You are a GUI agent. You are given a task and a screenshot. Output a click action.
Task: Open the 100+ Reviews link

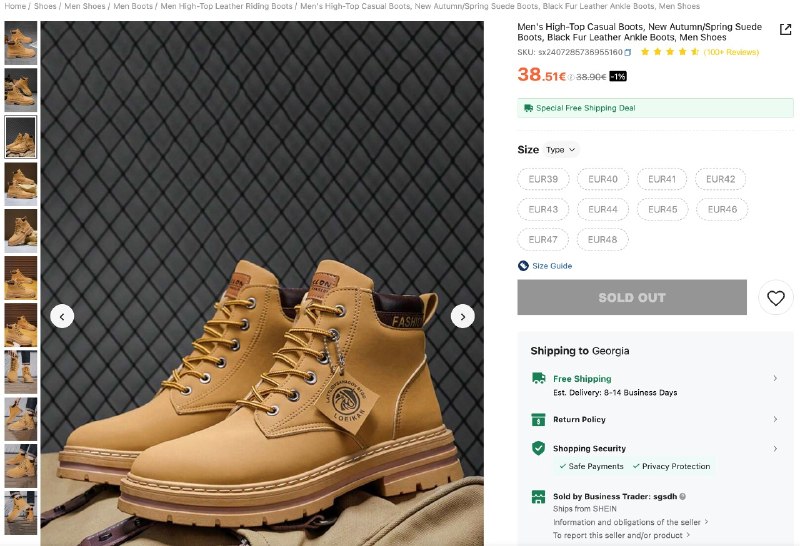tap(731, 52)
